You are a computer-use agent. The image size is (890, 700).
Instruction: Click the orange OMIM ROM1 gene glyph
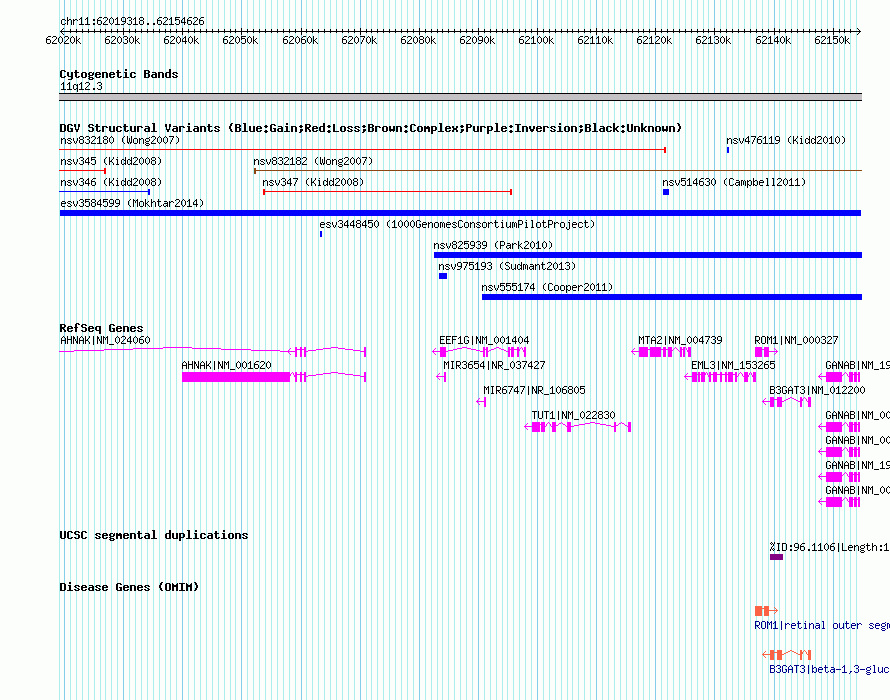click(x=766, y=611)
